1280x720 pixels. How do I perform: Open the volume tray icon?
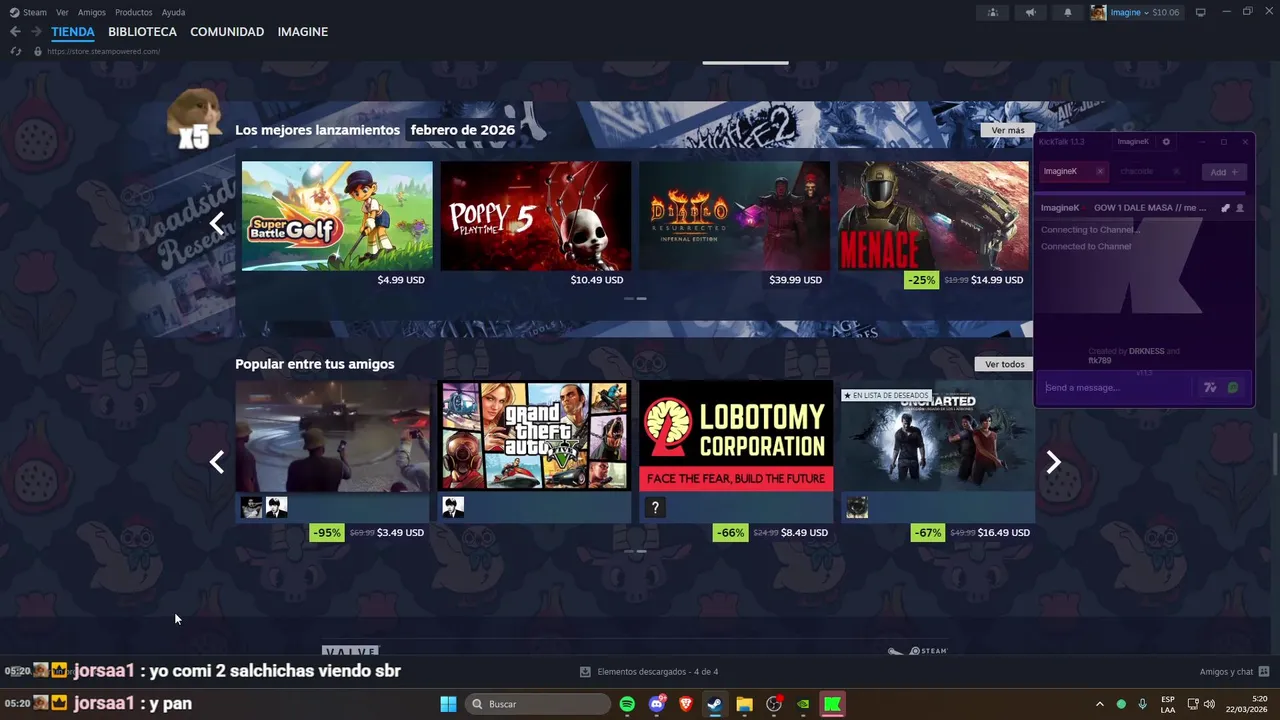[1209, 704]
